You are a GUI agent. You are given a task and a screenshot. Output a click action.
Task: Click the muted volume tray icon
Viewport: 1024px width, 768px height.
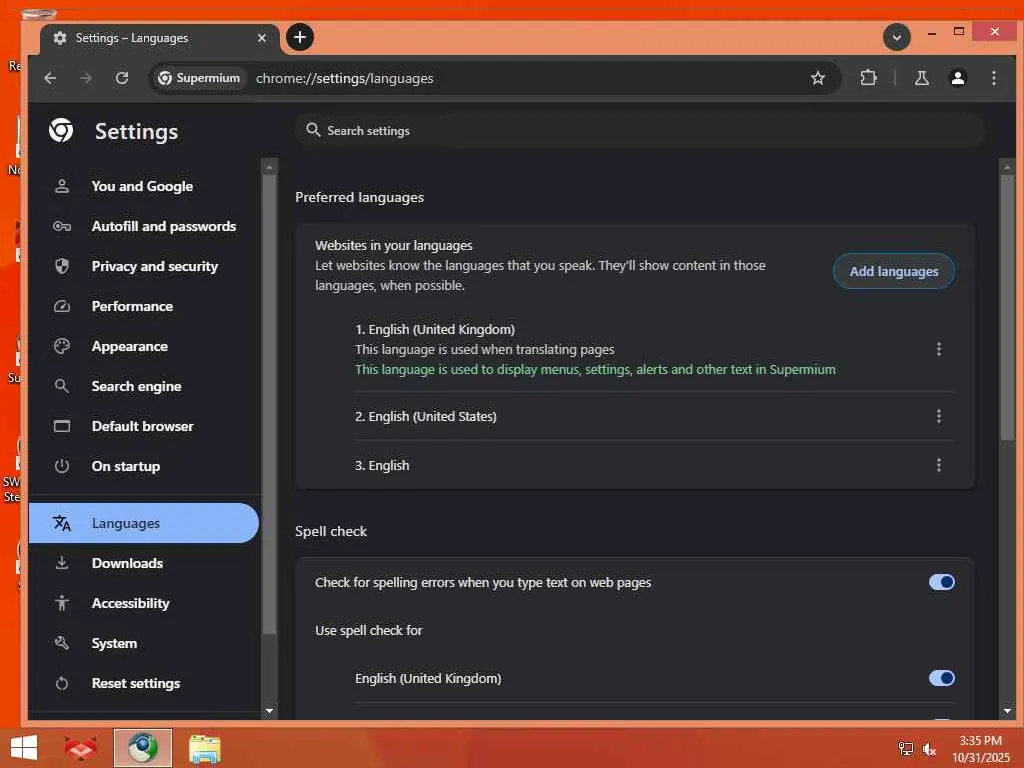click(928, 749)
